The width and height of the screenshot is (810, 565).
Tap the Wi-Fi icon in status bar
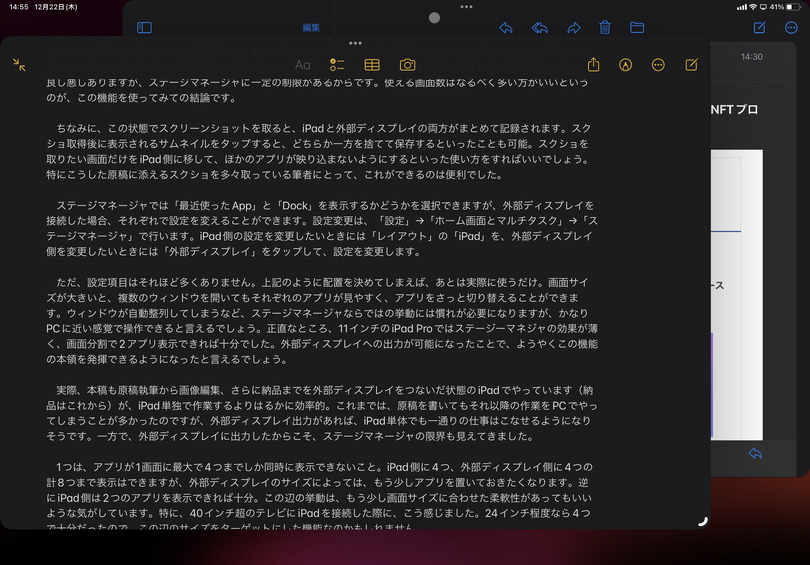(753, 7)
